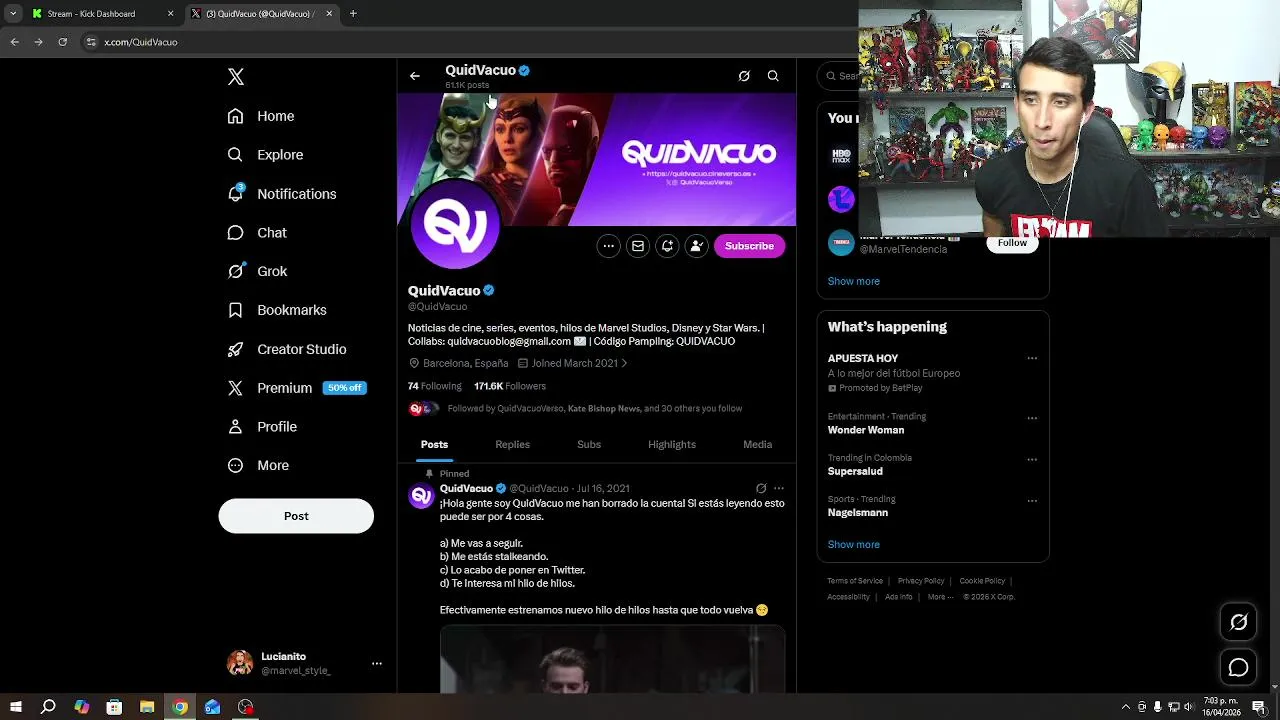
Task: Click the notify bell-plus icon
Action: tap(667, 246)
